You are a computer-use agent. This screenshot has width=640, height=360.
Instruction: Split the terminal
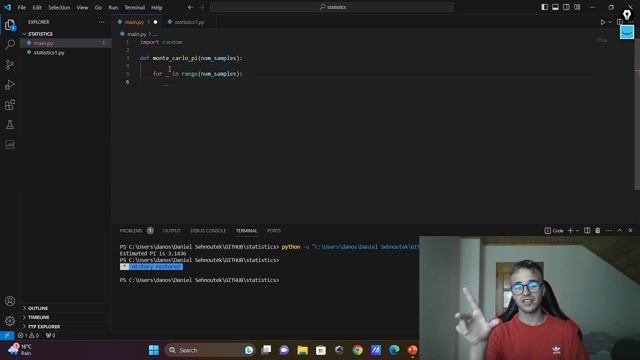tap(587, 231)
